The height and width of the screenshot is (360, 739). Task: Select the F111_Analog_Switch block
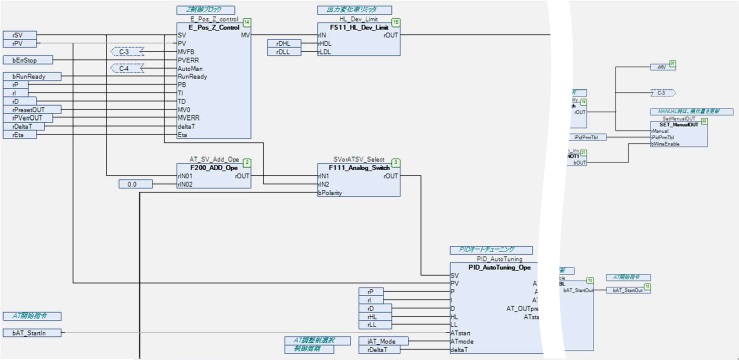pyautogui.click(x=359, y=180)
